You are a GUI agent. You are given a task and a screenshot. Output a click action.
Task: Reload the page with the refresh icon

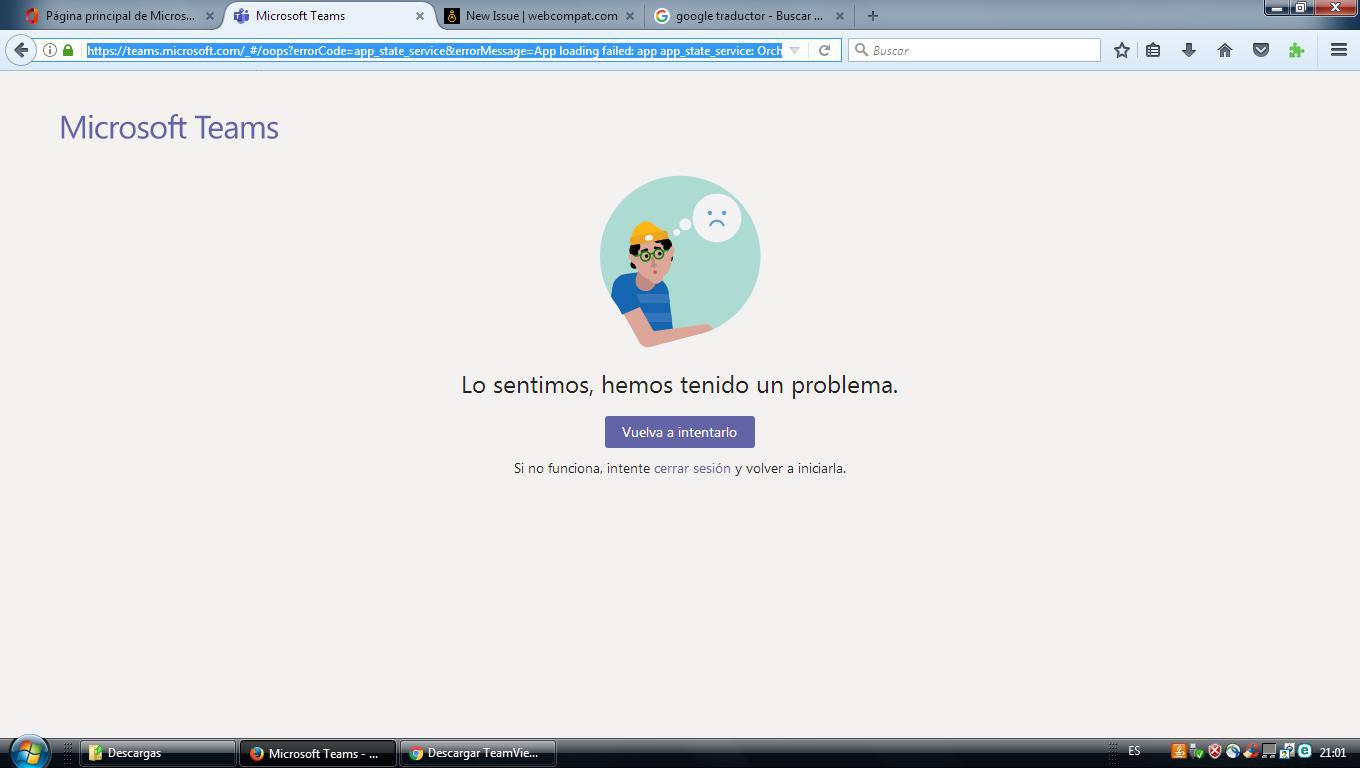(x=823, y=49)
